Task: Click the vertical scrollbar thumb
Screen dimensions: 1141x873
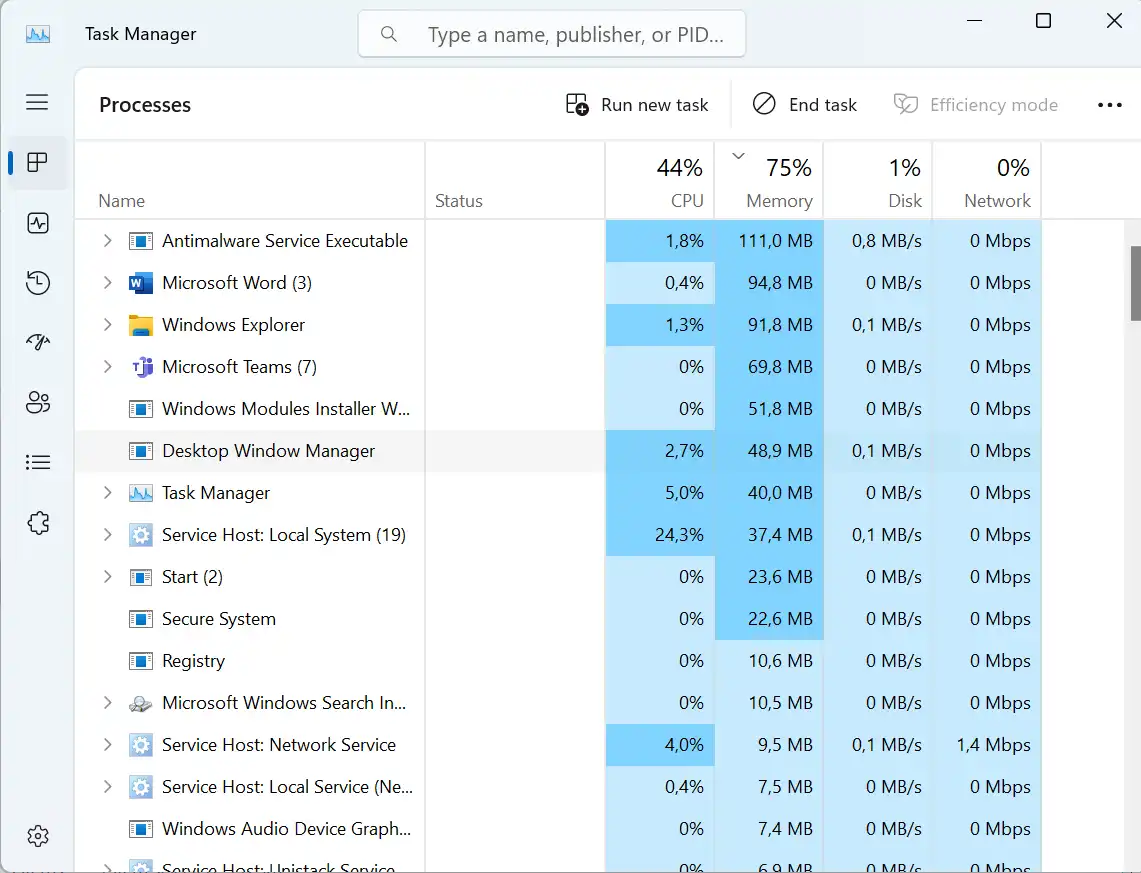Action: (x=1135, y=284)
